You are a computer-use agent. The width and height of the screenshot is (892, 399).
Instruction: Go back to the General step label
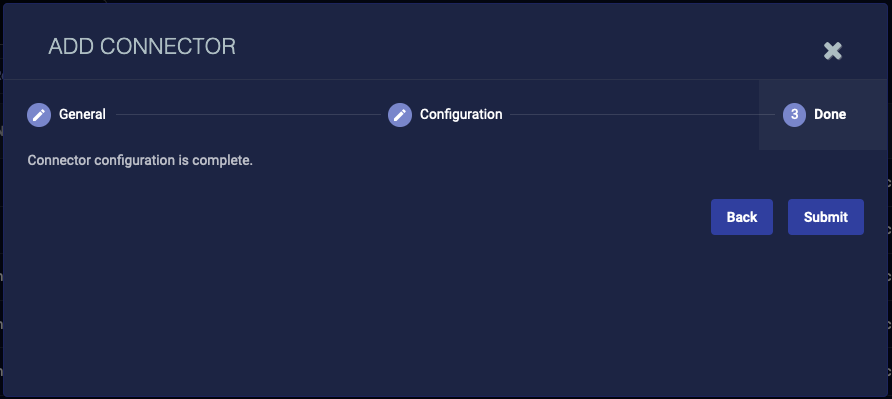pyautogui.click(x=82, y=114)
